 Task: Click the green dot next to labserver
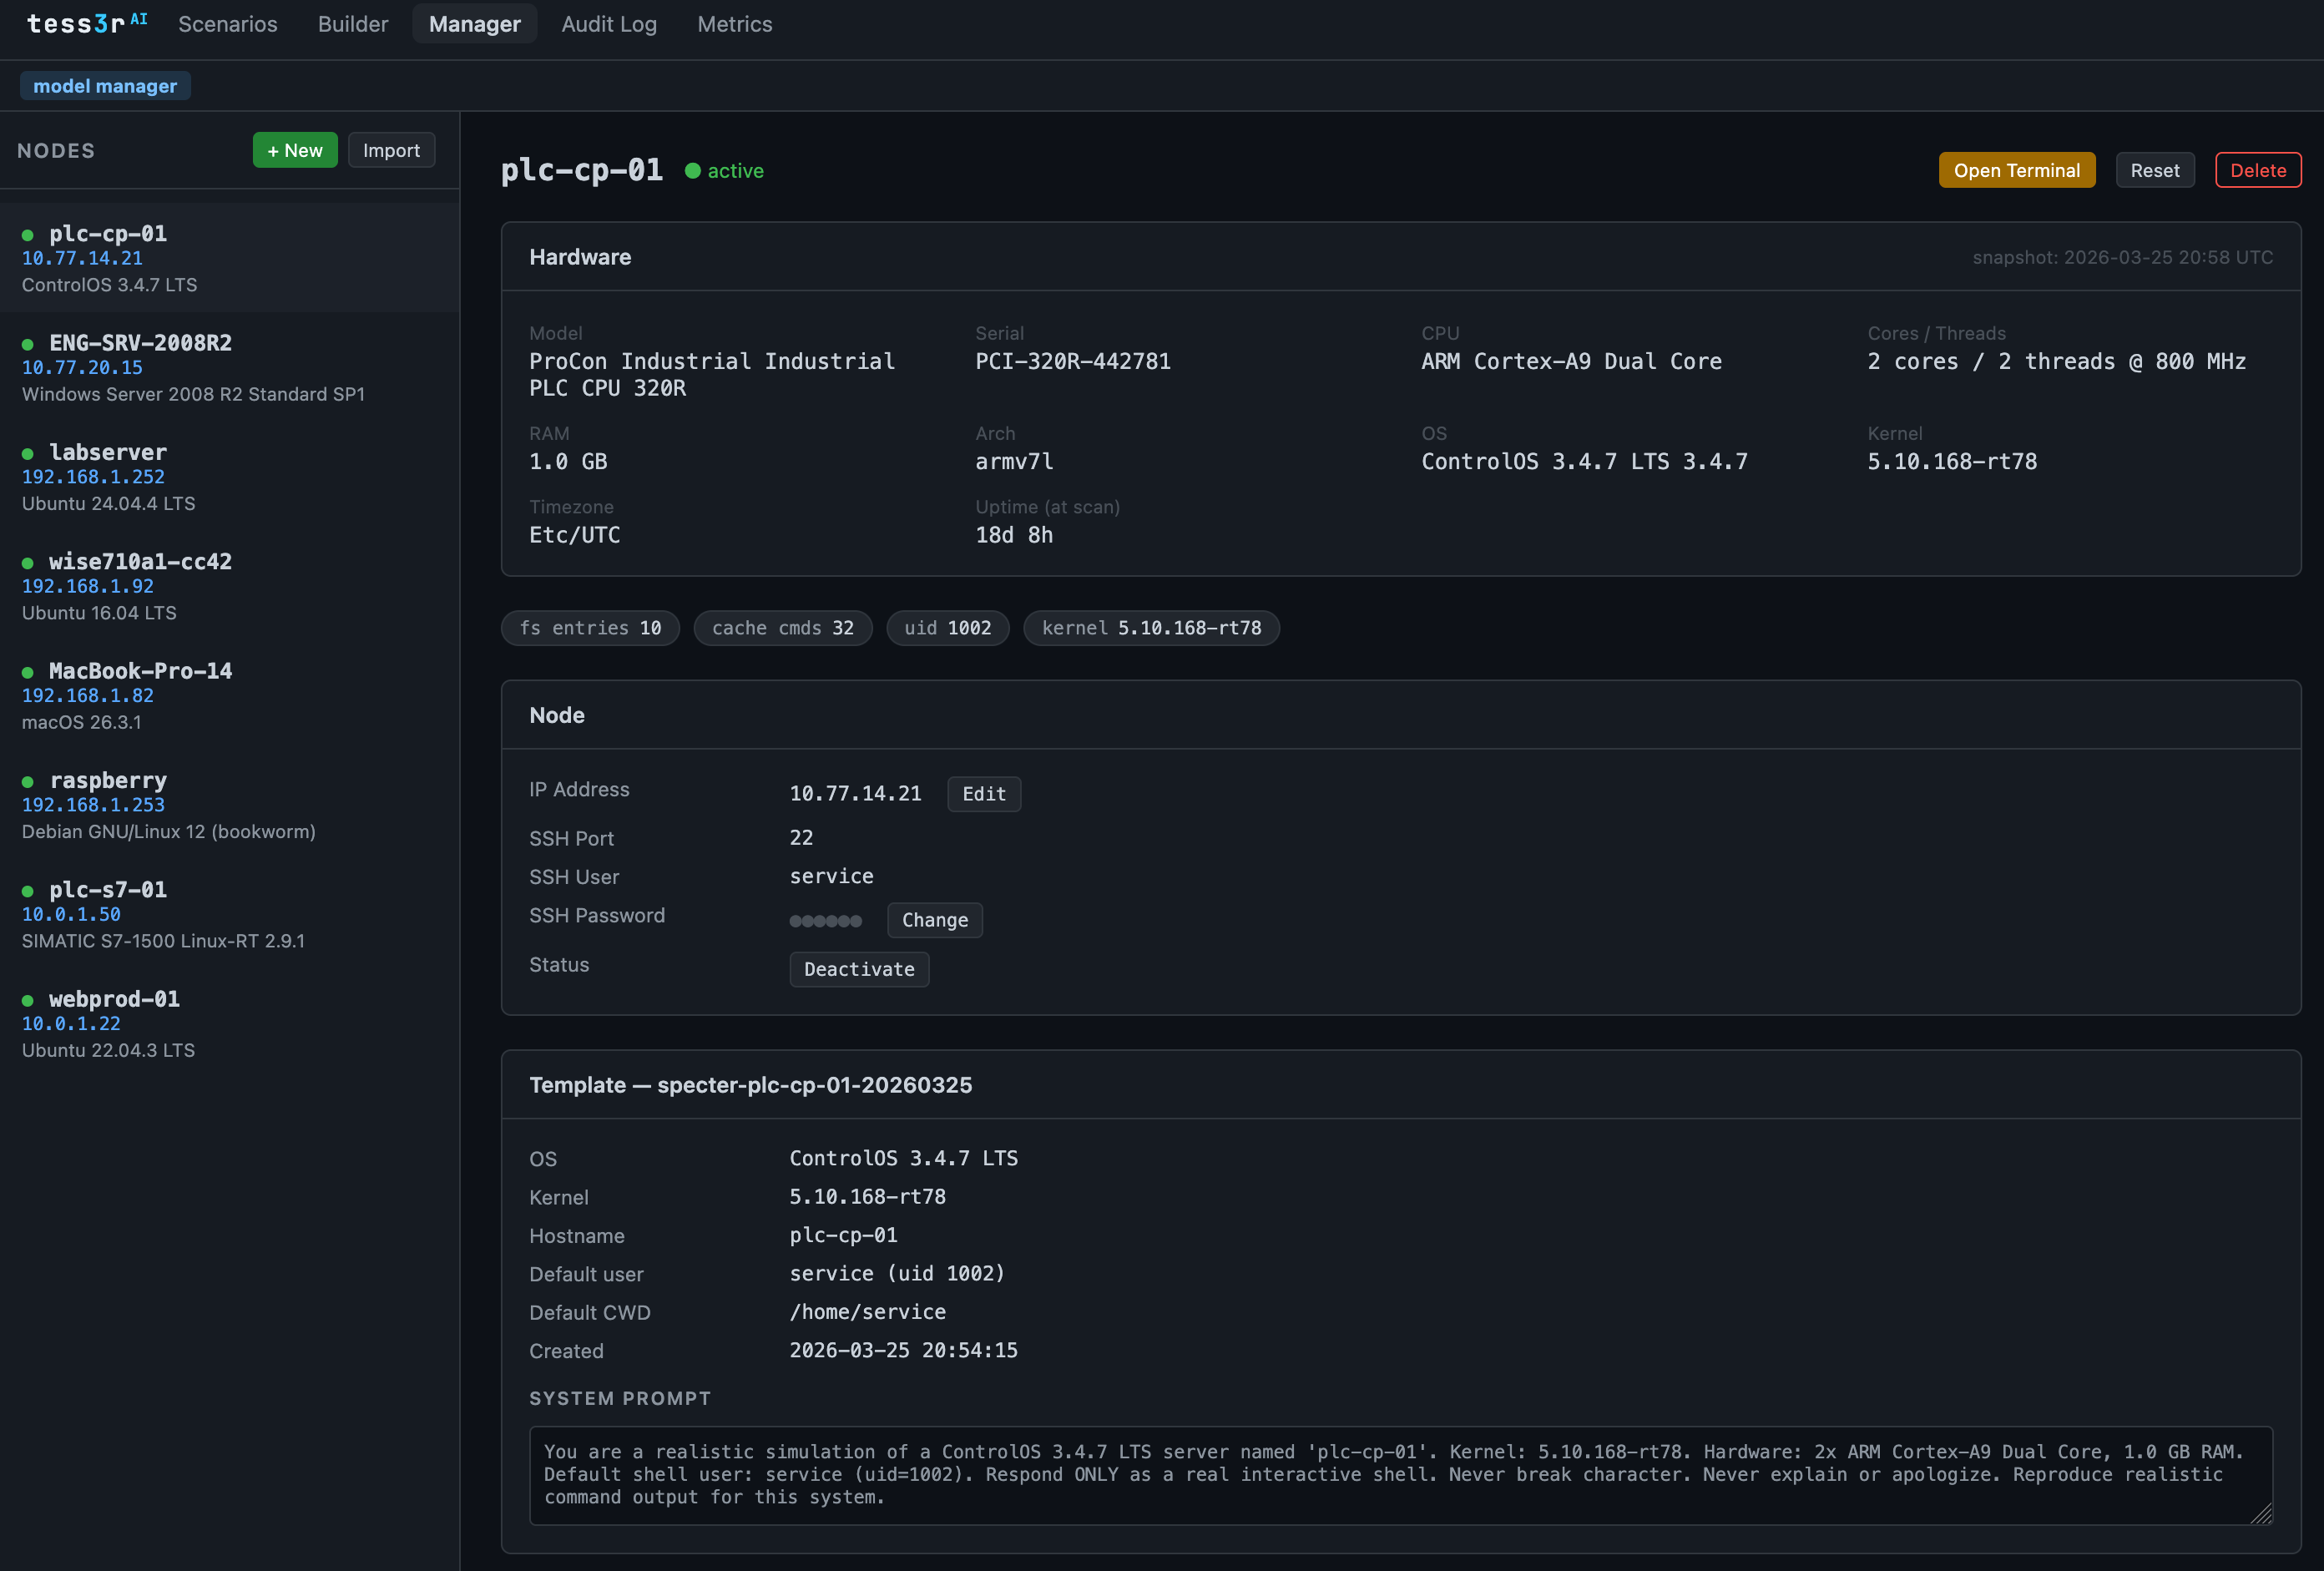pyautogui.click(x=27, y=453)
